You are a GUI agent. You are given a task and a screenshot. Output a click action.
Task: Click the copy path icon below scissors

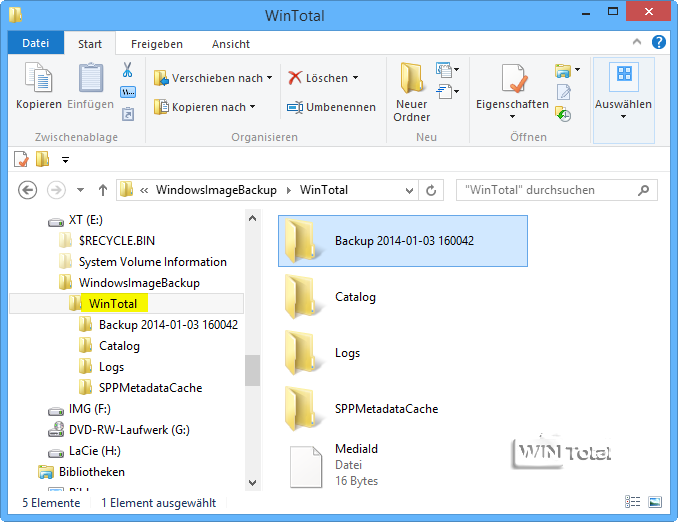pos(128,92)
